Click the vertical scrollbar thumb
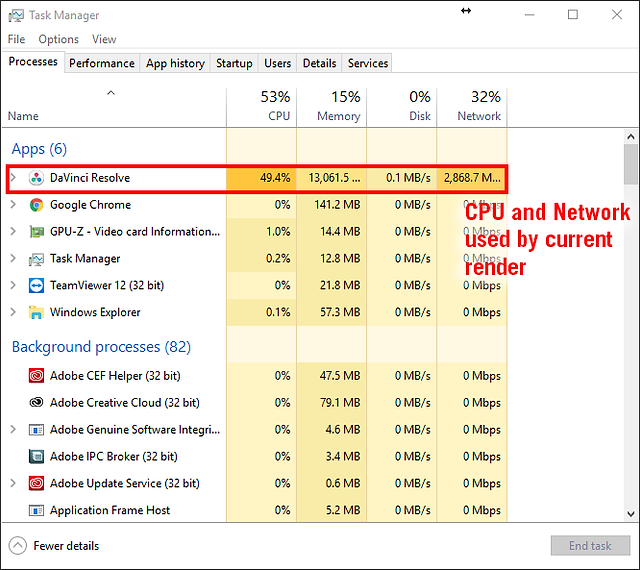640x570 pixels. pos(631,164)
